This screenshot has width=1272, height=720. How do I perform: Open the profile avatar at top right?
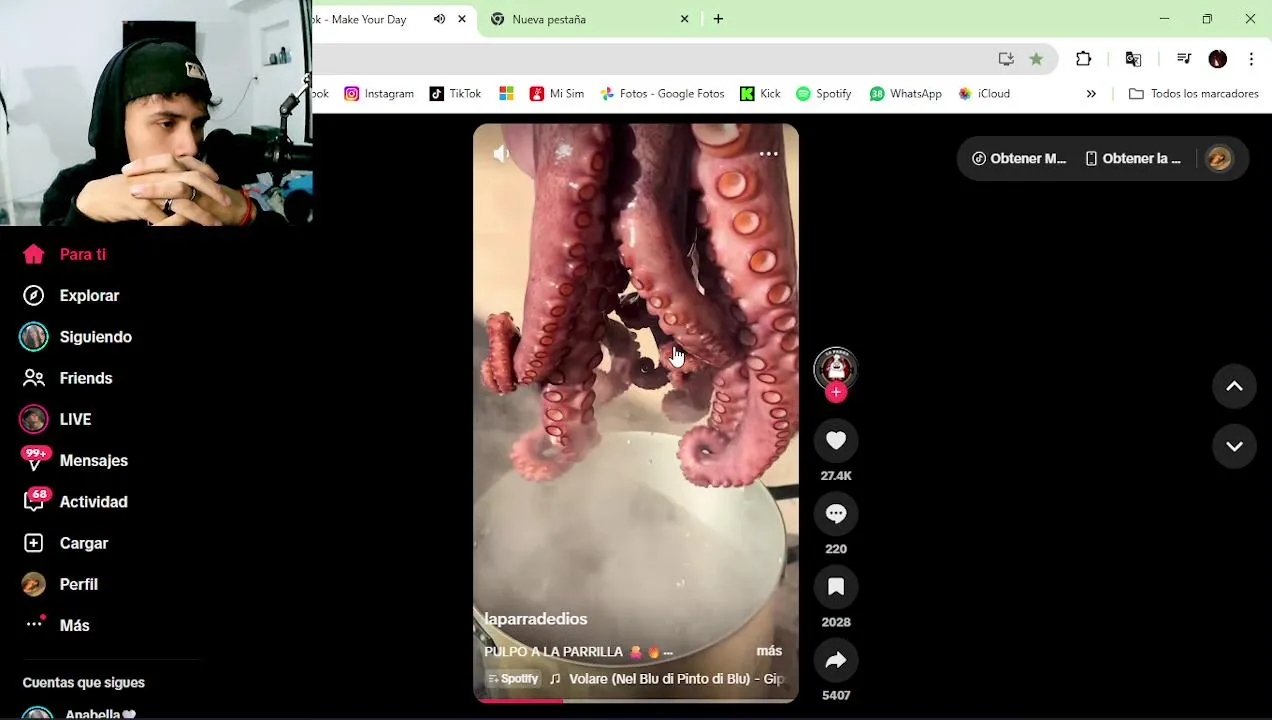coord(1218,158)
